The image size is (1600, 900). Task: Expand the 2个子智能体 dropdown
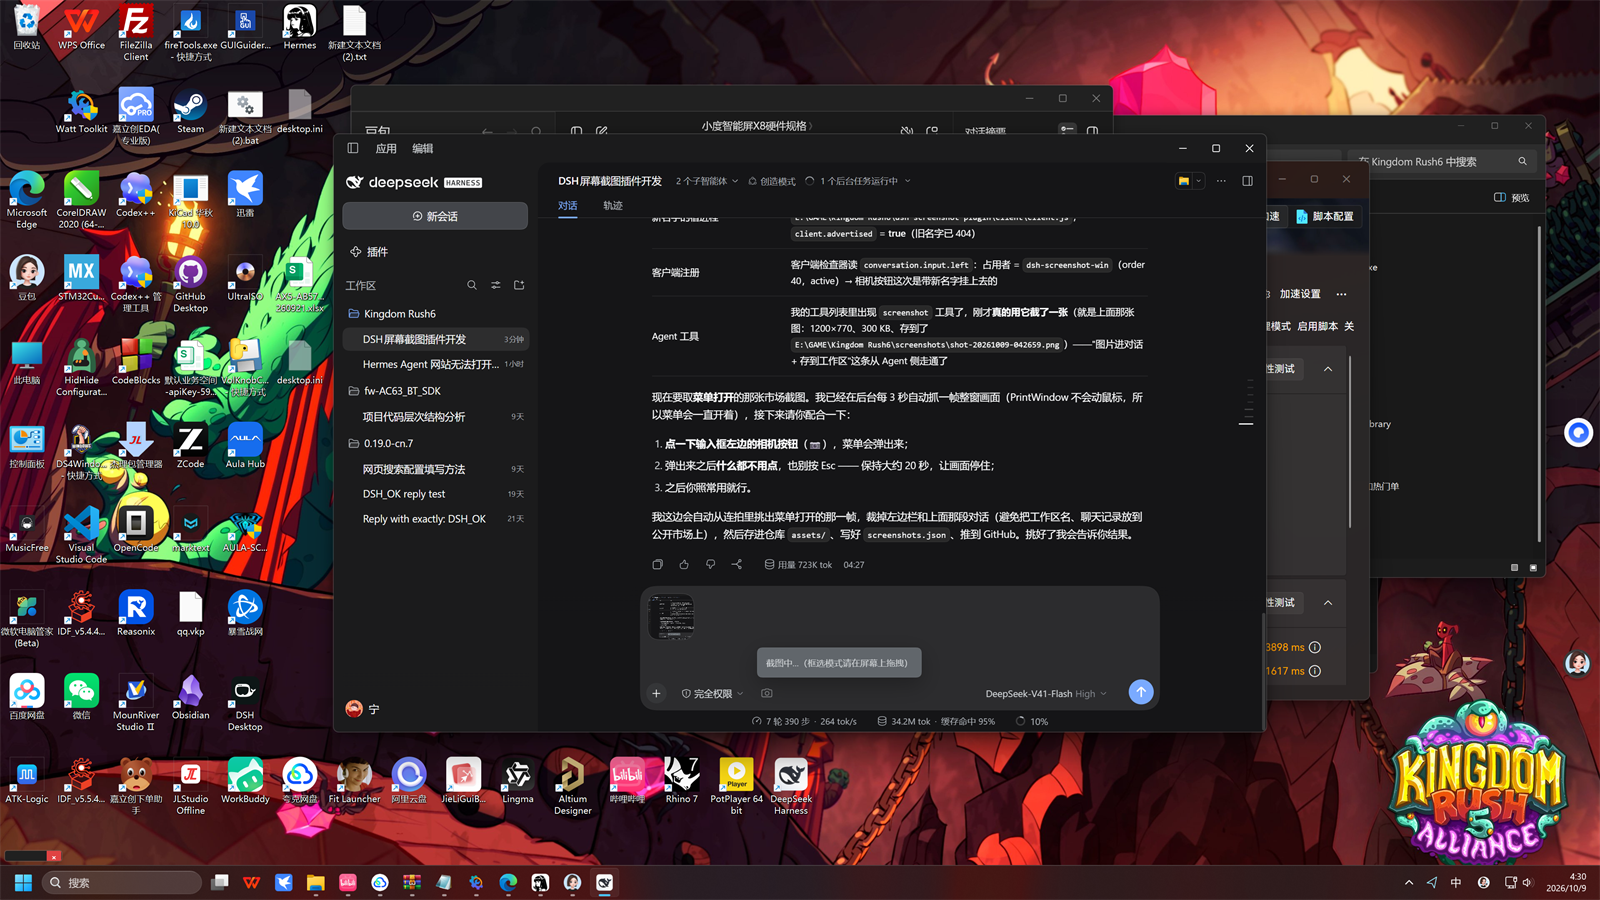tap(706, 181)
